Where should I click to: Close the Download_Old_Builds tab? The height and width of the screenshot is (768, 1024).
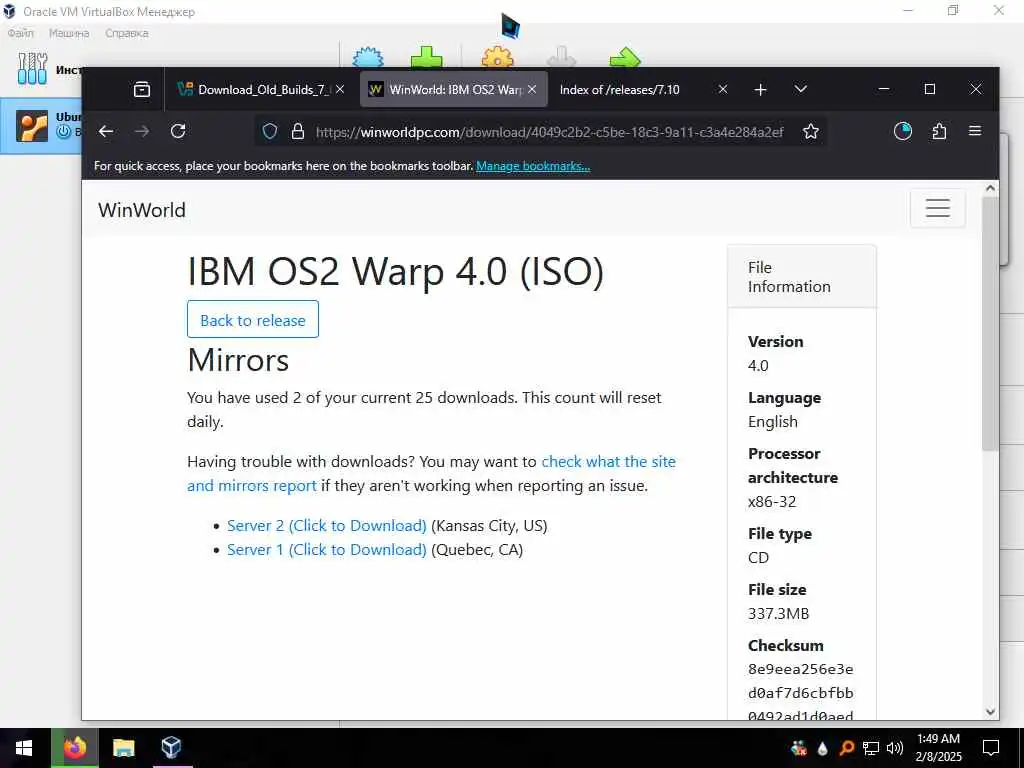[x=340, y=89]
